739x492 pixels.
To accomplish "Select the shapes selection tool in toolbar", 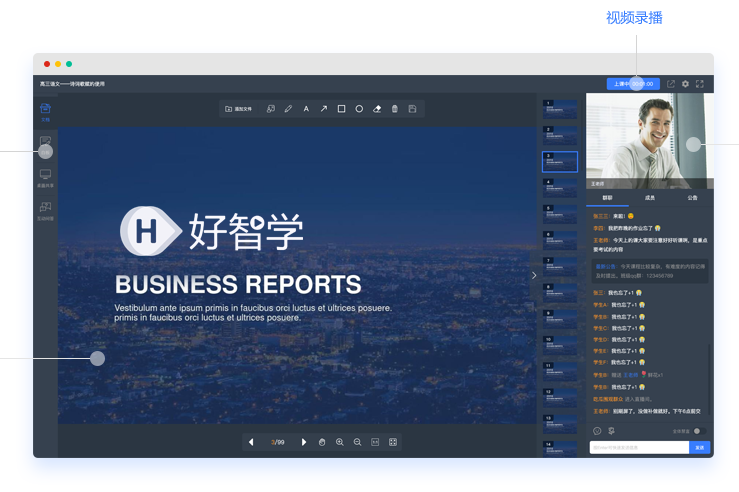I will (271, 109).
